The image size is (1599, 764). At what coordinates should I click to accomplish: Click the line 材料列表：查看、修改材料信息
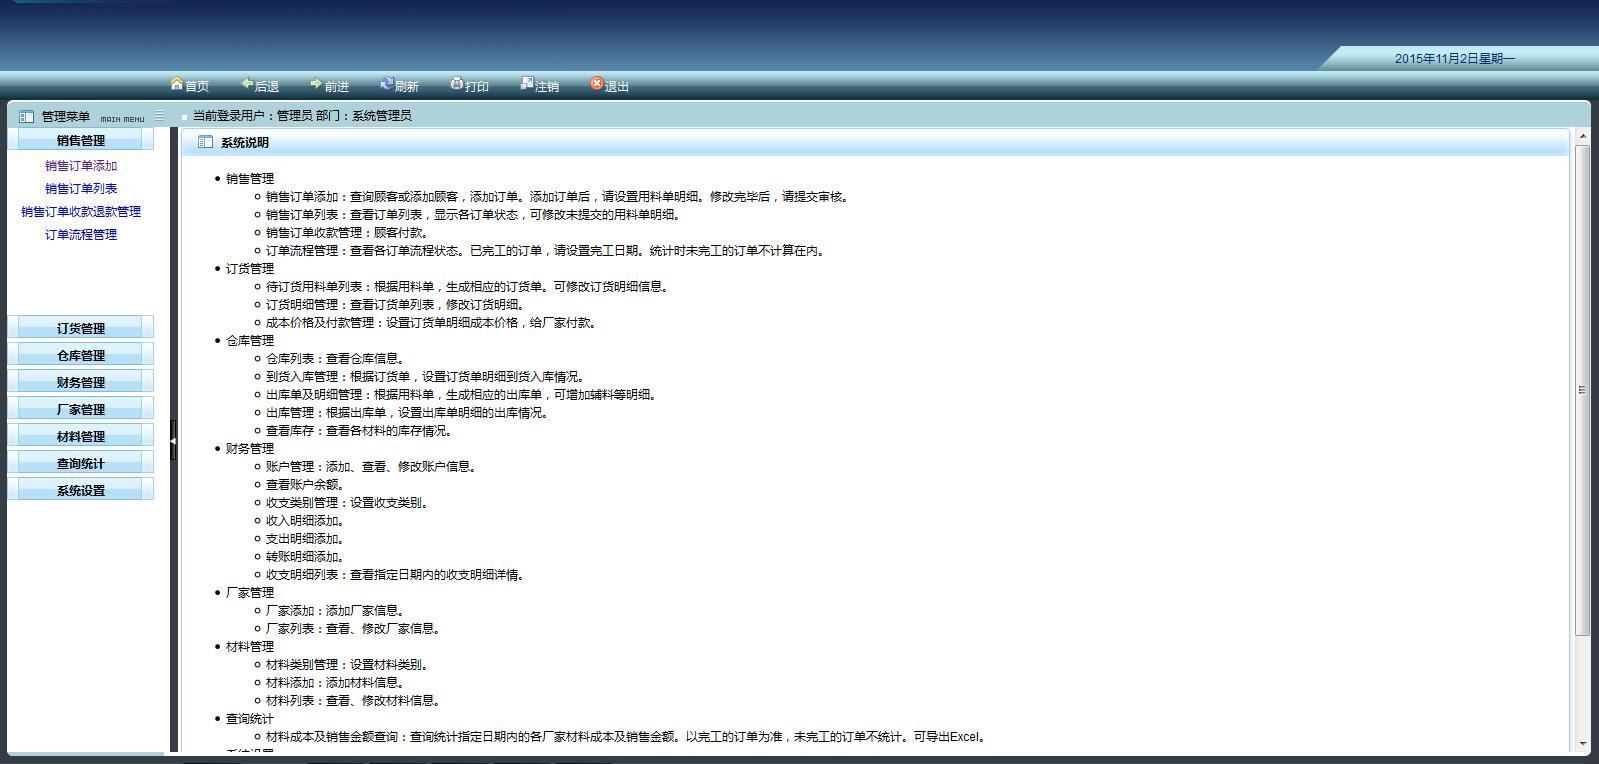pos(354,701)
